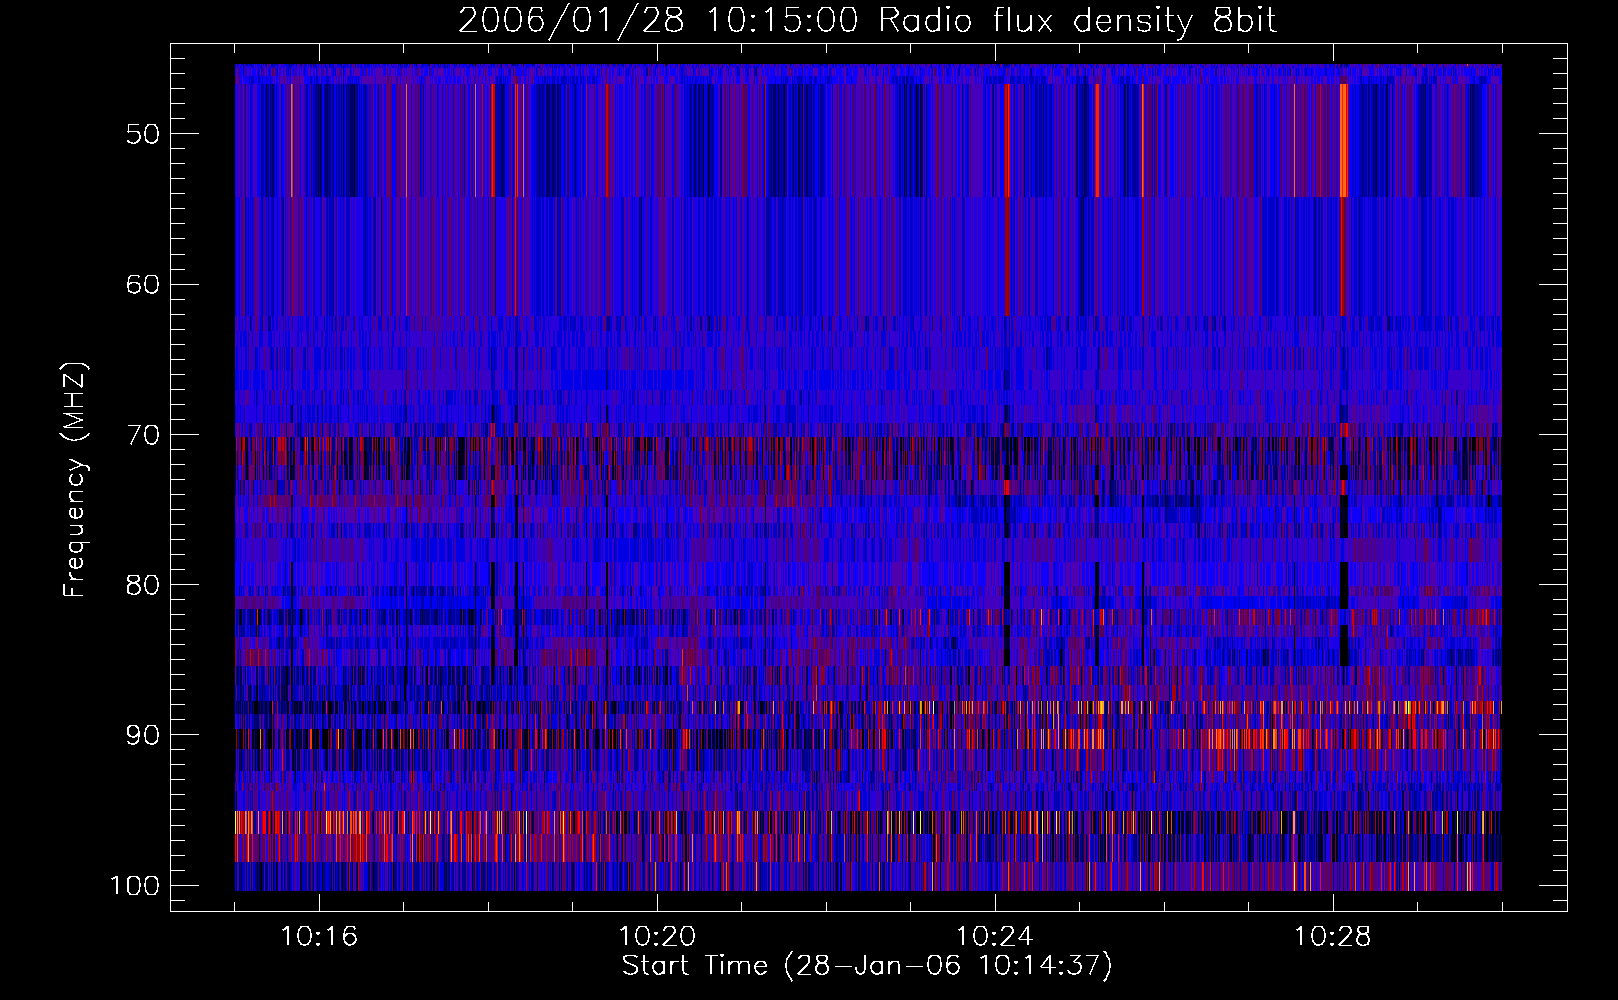
Task: Select the 60 frequency tick label
Action: click(x=143, y=284)
